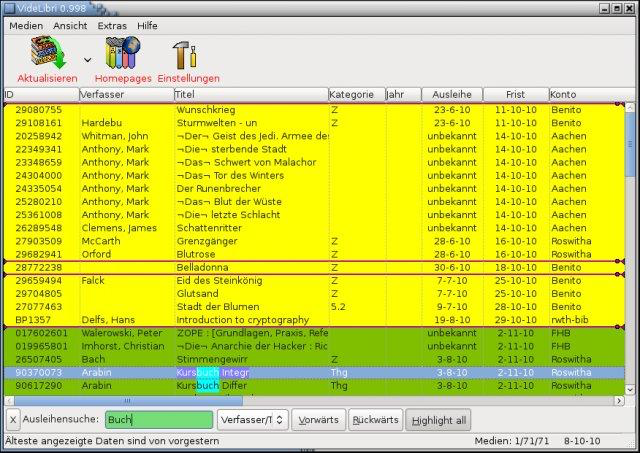Click category 5.2 cell
This screenshot has height=453, width=640.
coord(338,306)
